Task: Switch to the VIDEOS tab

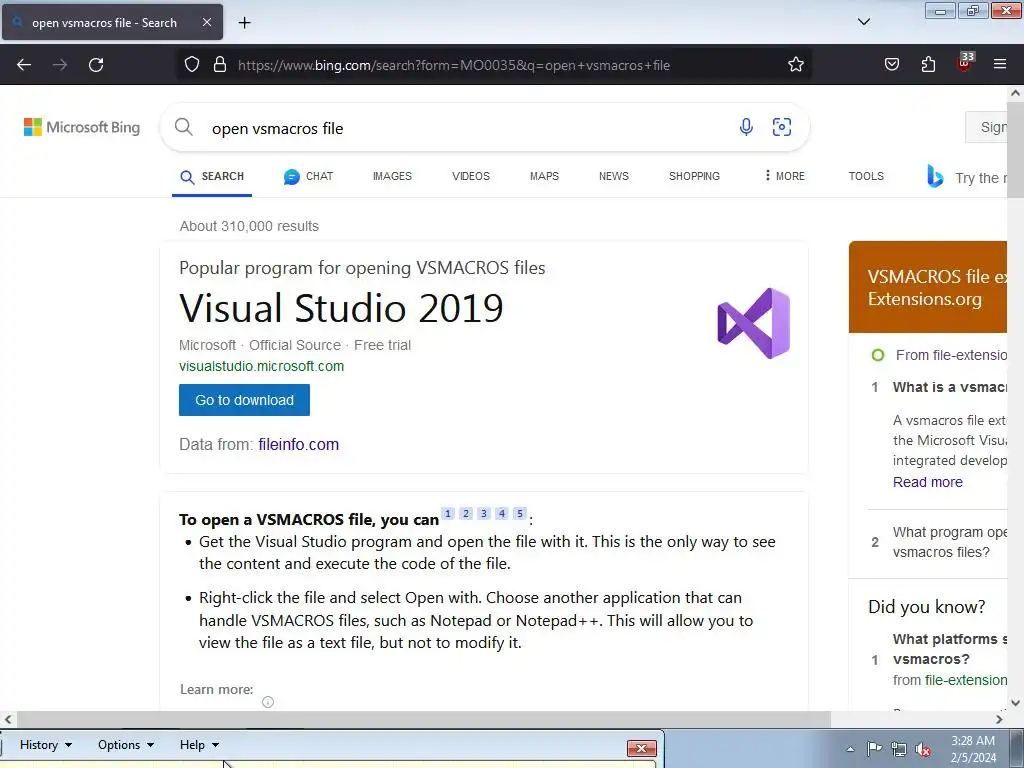Action: click(x=471, y=176)
